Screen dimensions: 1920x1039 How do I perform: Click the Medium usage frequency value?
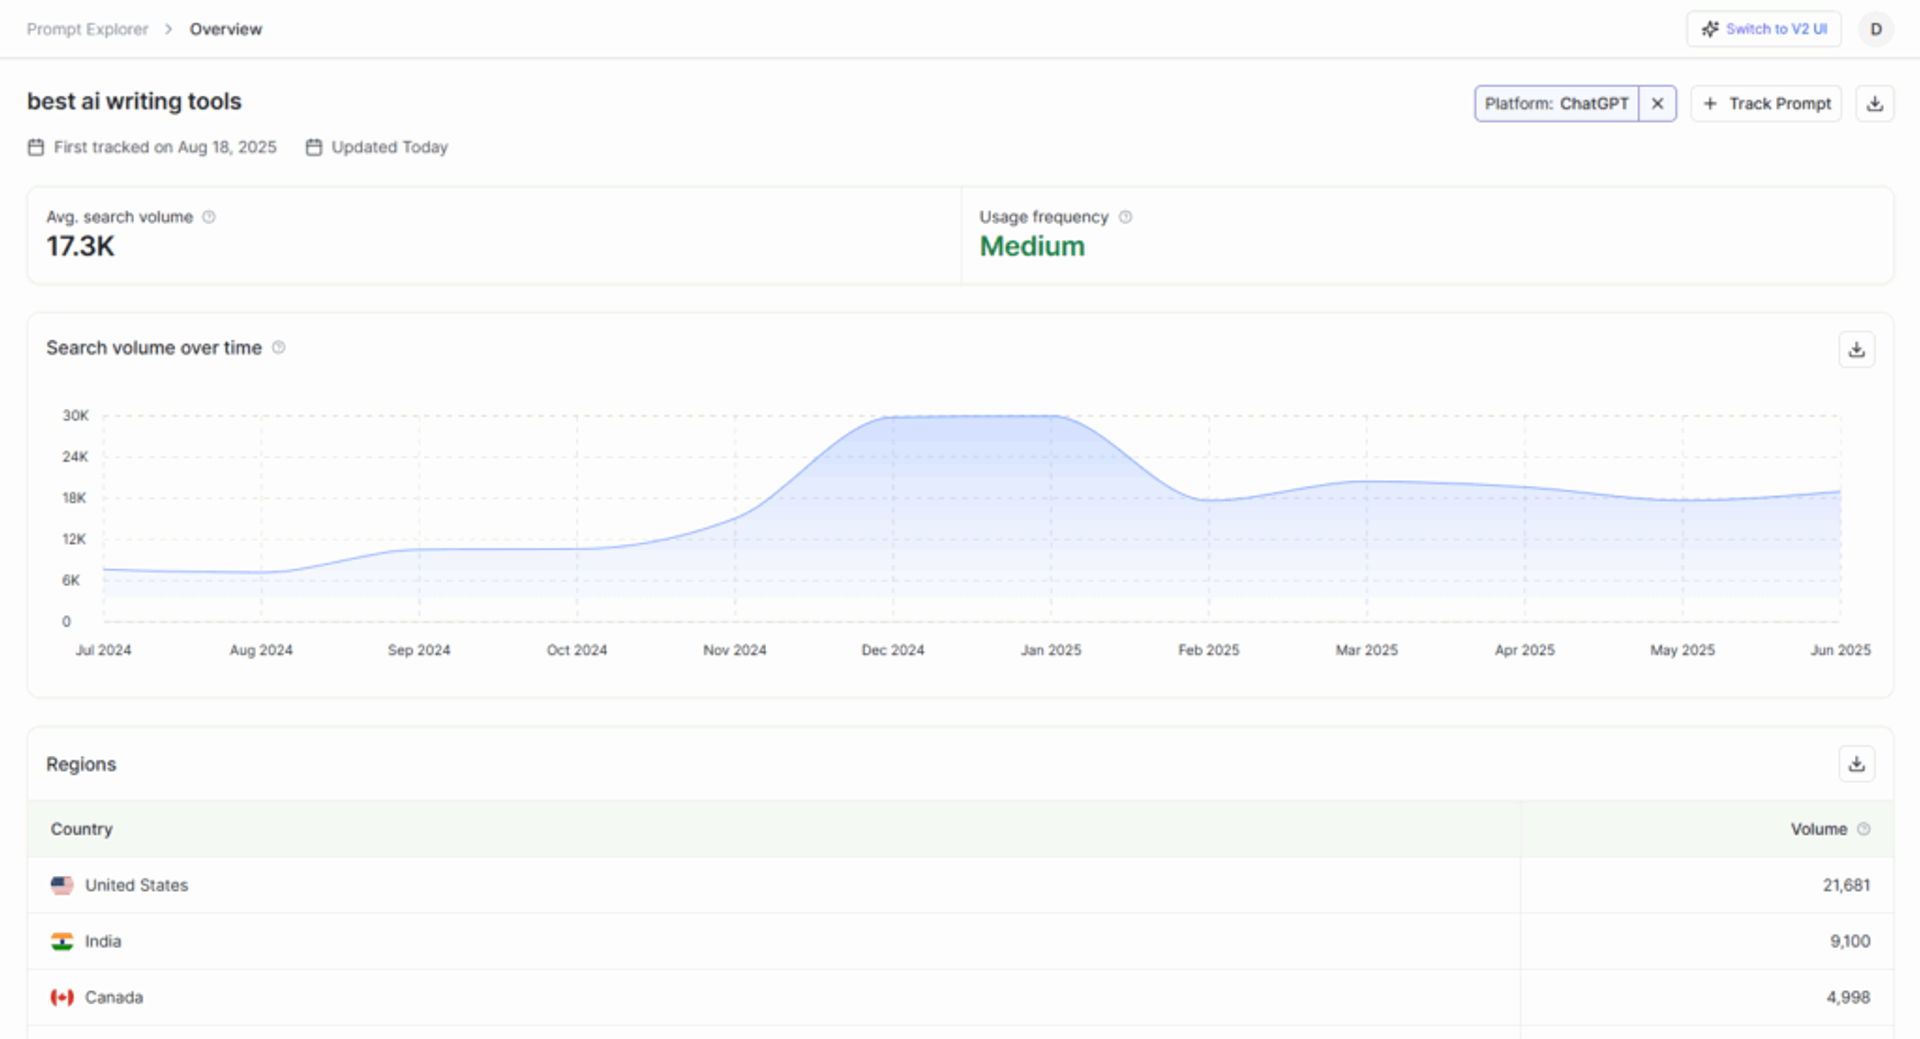point(1032,246)
